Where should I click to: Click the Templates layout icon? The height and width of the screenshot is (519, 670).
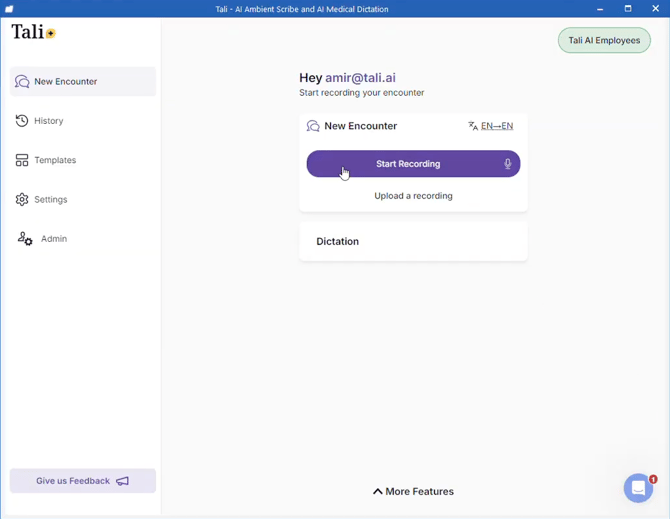pyautogui.click(x=22, y=160)
